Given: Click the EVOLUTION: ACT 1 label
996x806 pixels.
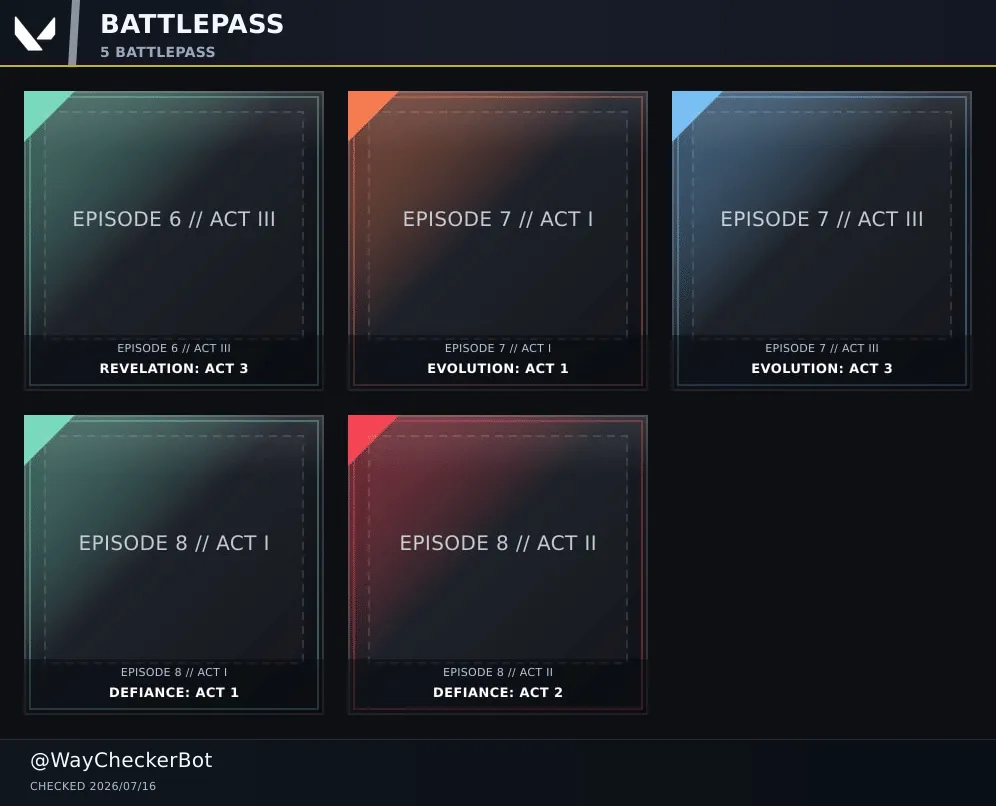Looking at the screenshot, I should tap(497, 368).
